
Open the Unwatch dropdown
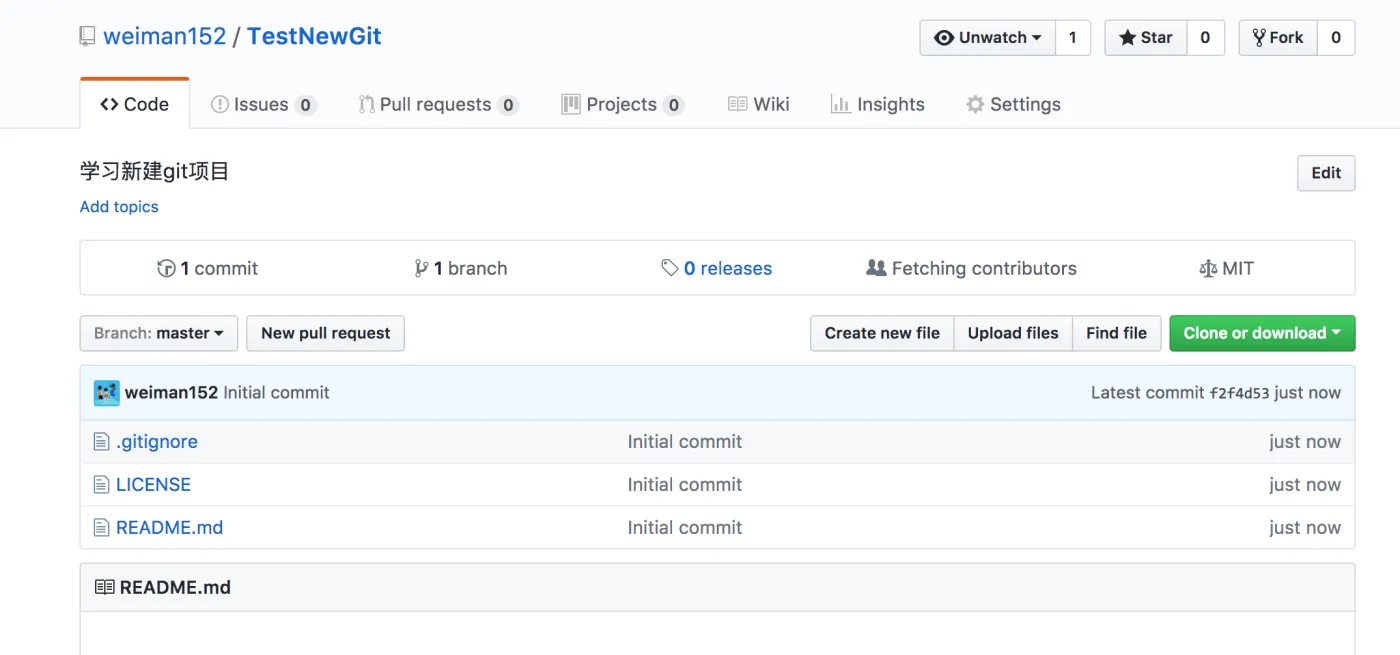click(987, 37)
